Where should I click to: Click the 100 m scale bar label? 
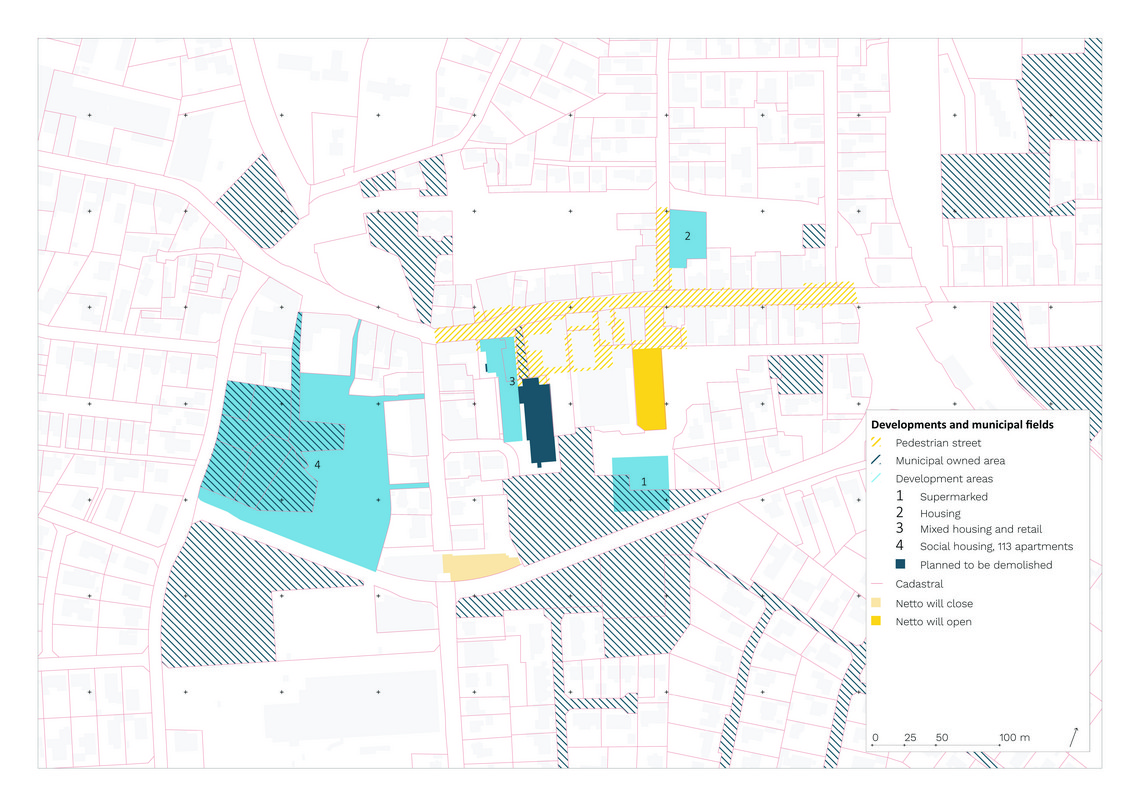coord(1014,737)
